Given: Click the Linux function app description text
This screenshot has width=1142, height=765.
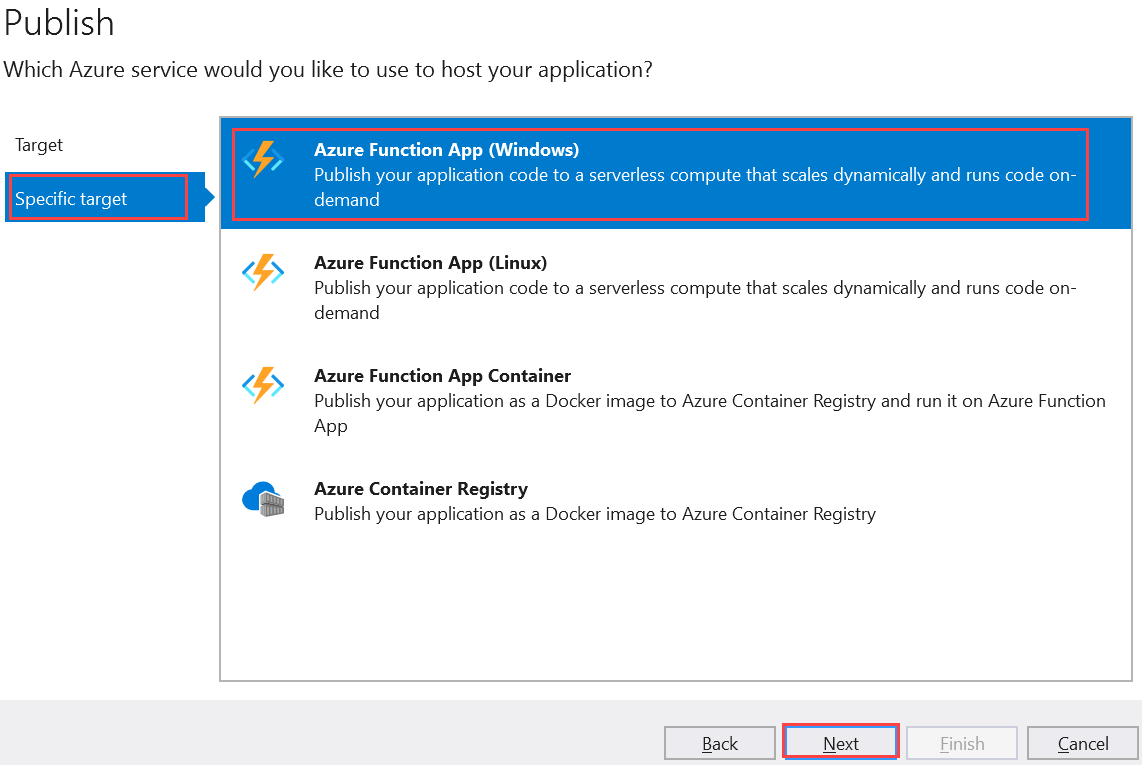Looking at the screenshot, I should click(x=695, y=300).
